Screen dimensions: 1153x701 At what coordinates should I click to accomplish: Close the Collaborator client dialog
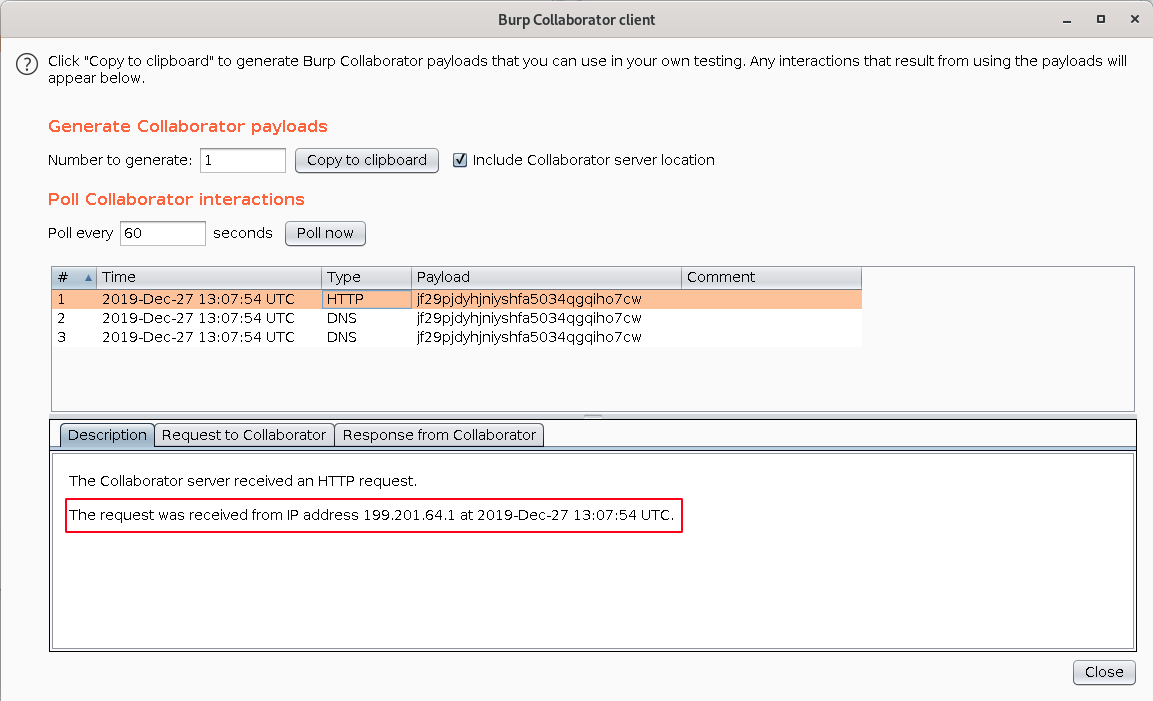click(x=1104, y=672)
